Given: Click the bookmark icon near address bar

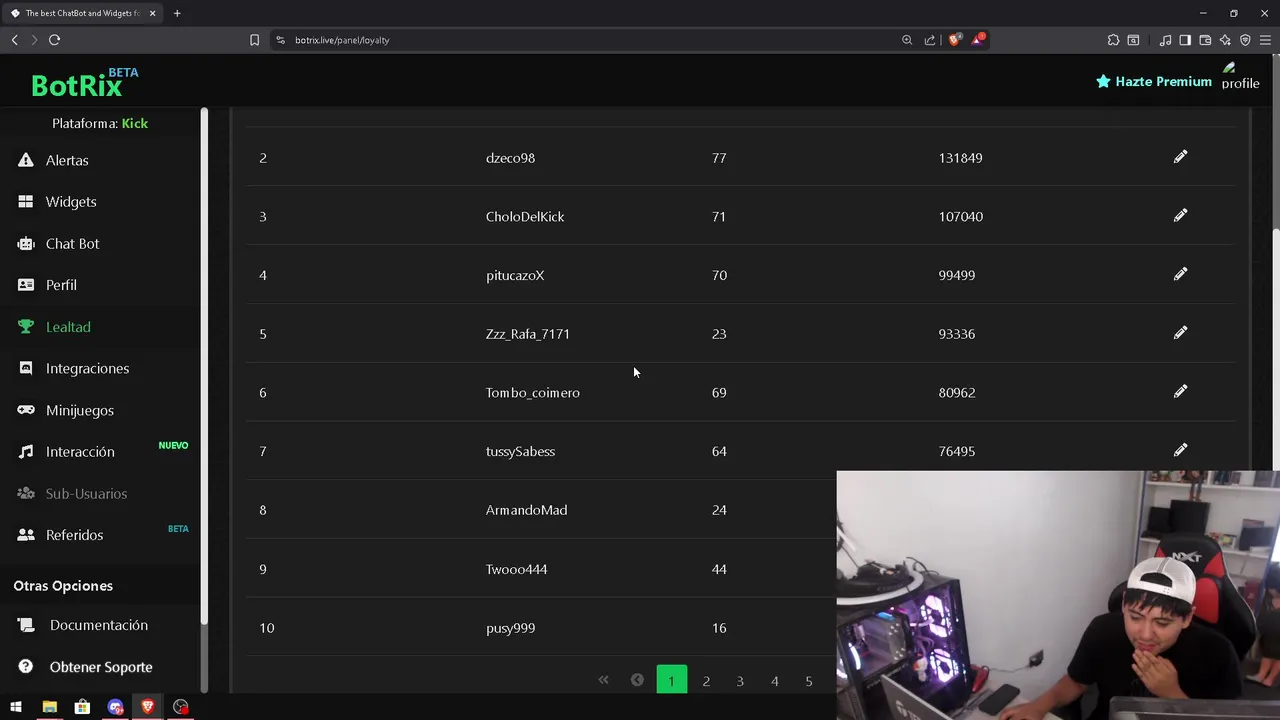Looking at the screenshot, I should point(254,40).
